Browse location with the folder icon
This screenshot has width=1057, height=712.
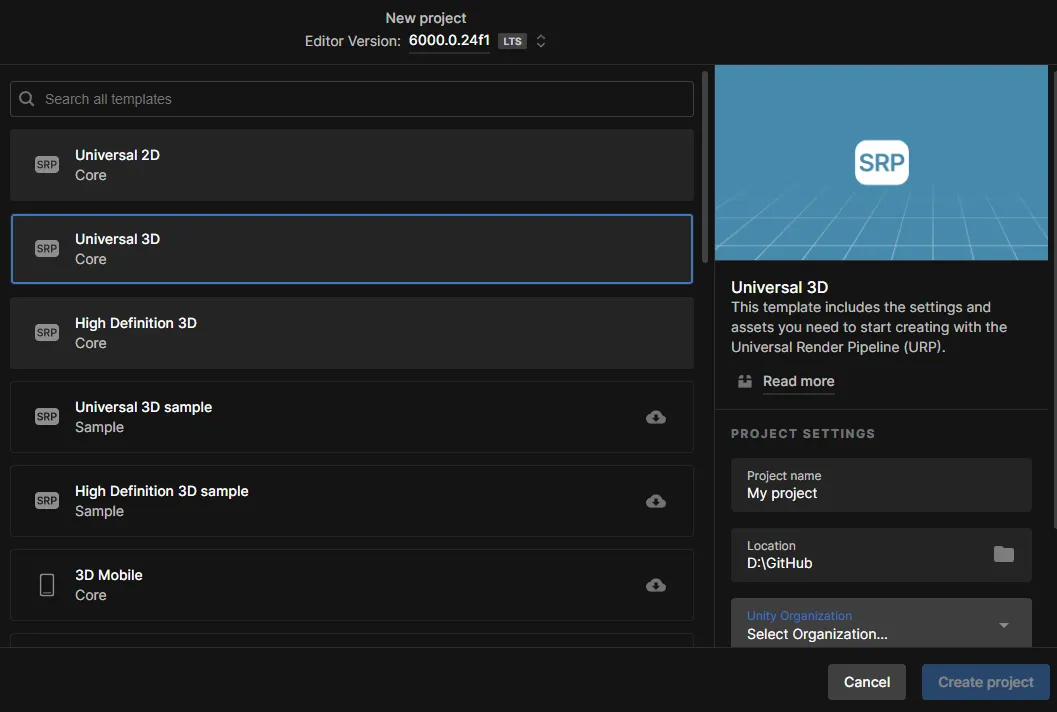pos(1004,554)
